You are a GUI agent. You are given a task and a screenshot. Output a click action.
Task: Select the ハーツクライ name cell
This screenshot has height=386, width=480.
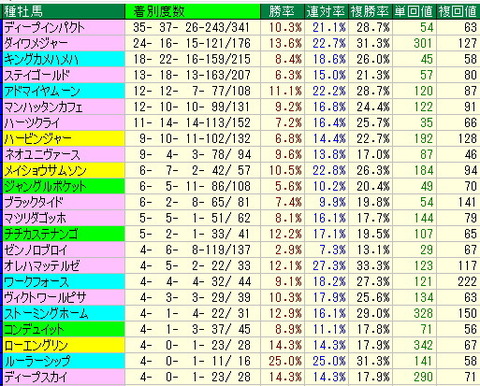[x=64, y=123]
